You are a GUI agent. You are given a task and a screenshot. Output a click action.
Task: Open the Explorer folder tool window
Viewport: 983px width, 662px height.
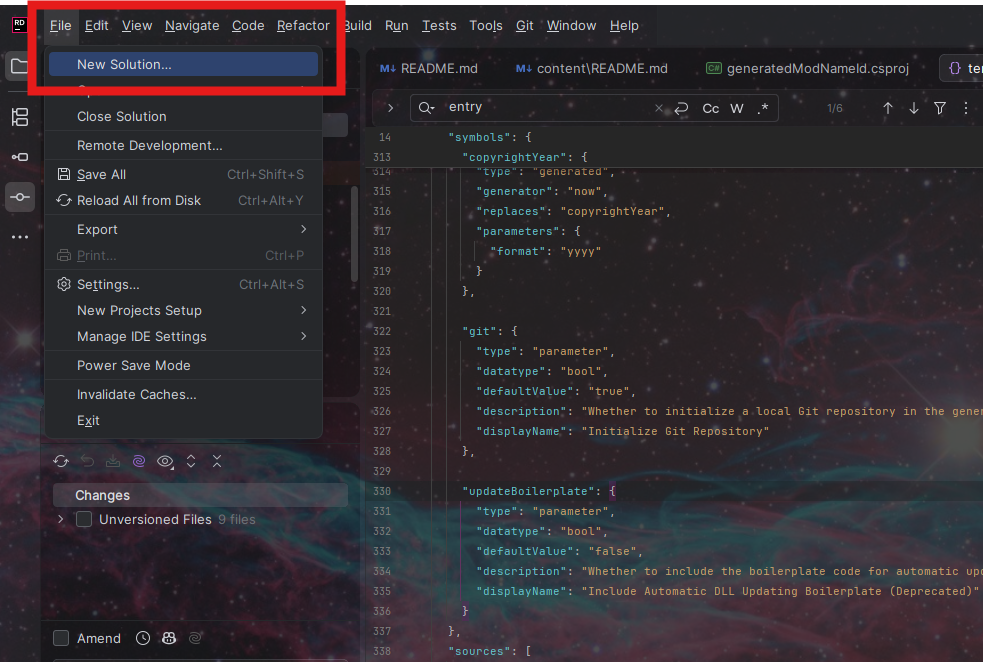19,66
